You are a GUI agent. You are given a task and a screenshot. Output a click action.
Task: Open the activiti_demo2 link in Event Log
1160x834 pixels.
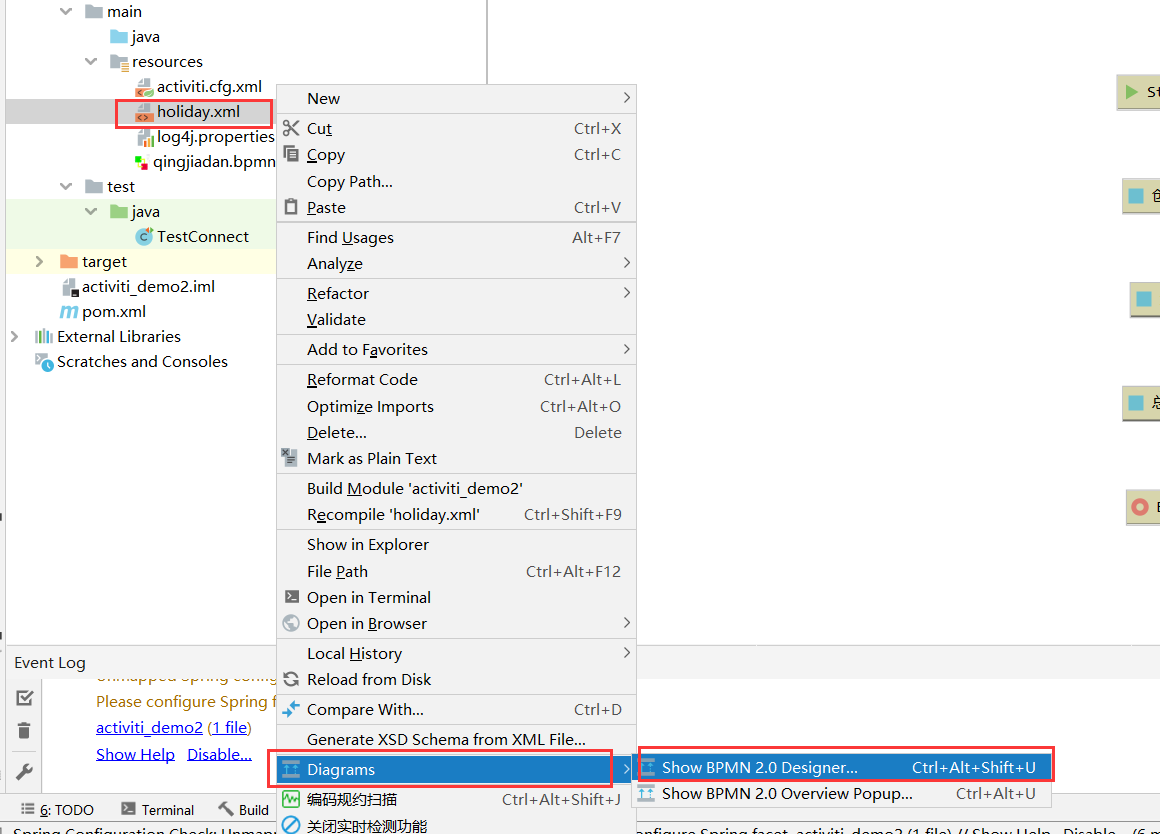coord(149,727)
